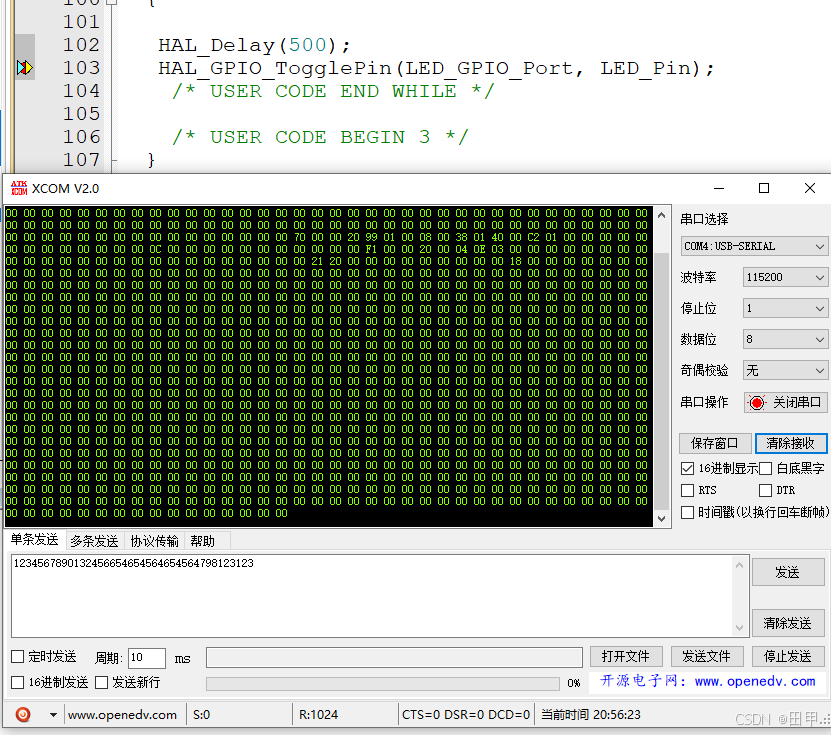This screenshot has width=831, height=735.
Task: Select the 单条发送 tab
Action: coord(34,539)
